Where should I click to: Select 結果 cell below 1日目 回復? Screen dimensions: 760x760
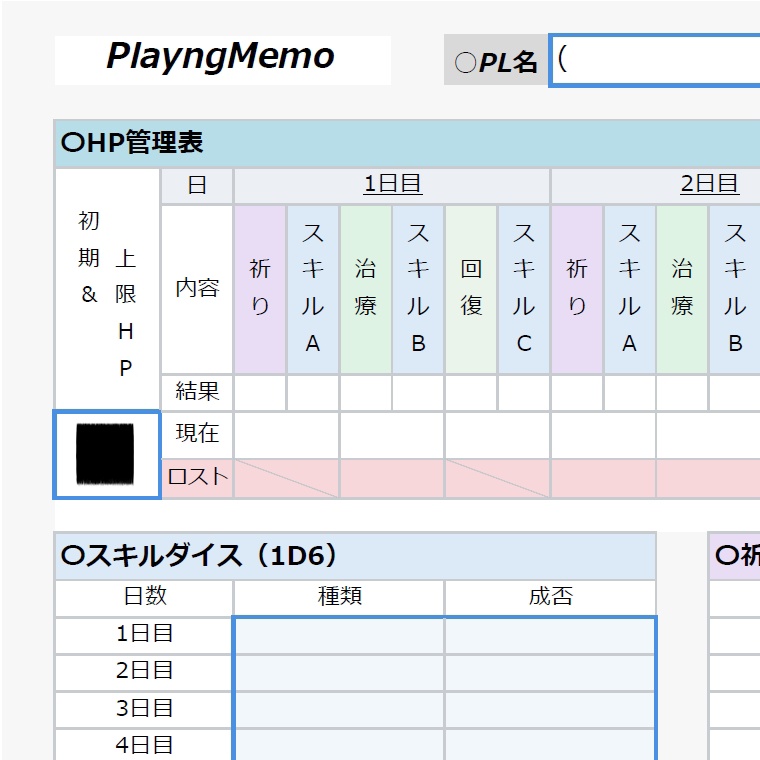click(x=471, y=392)
